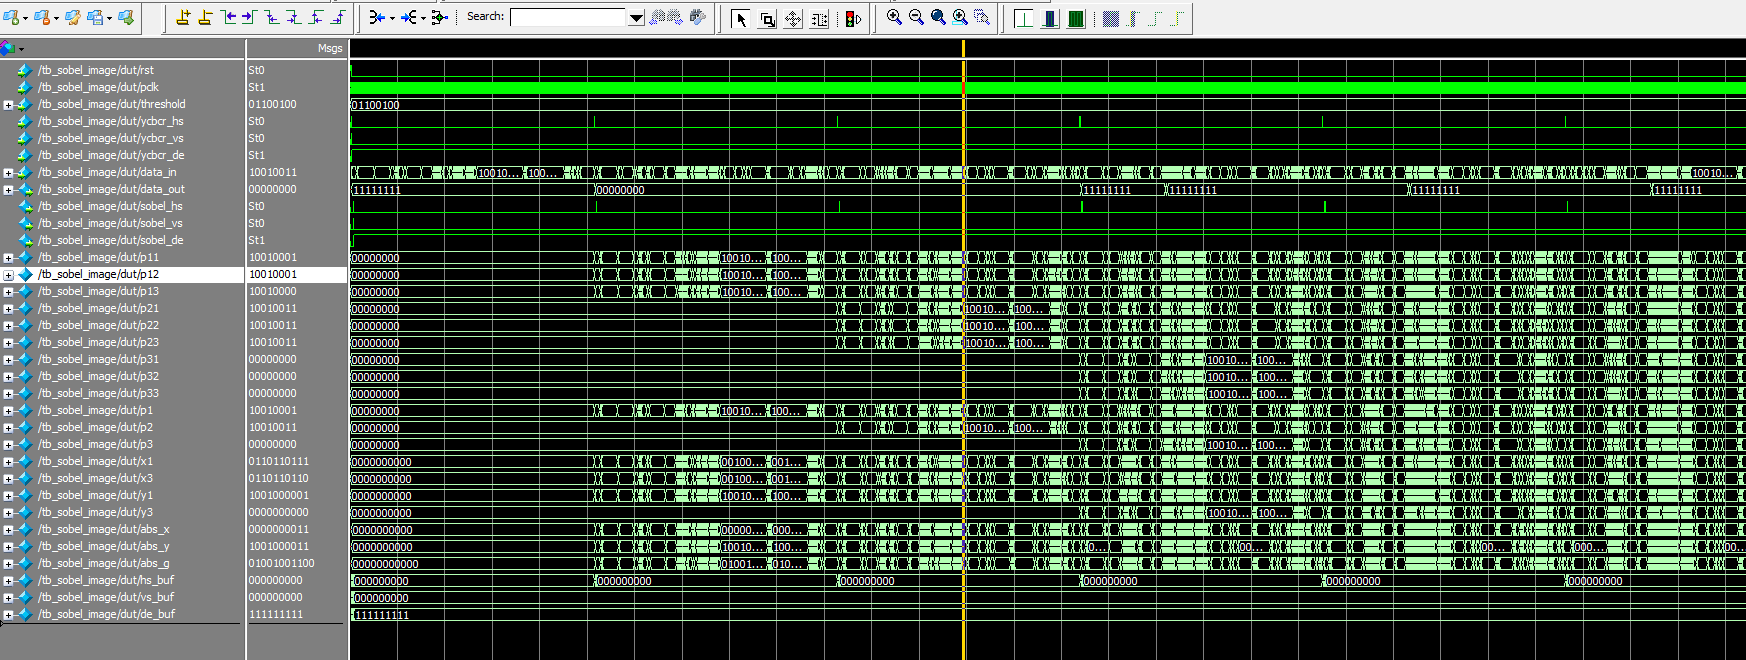Click the Search Forward binoculars icon
The height and width of the screenshot is (660, 1746).
click(x=675, y=17)
